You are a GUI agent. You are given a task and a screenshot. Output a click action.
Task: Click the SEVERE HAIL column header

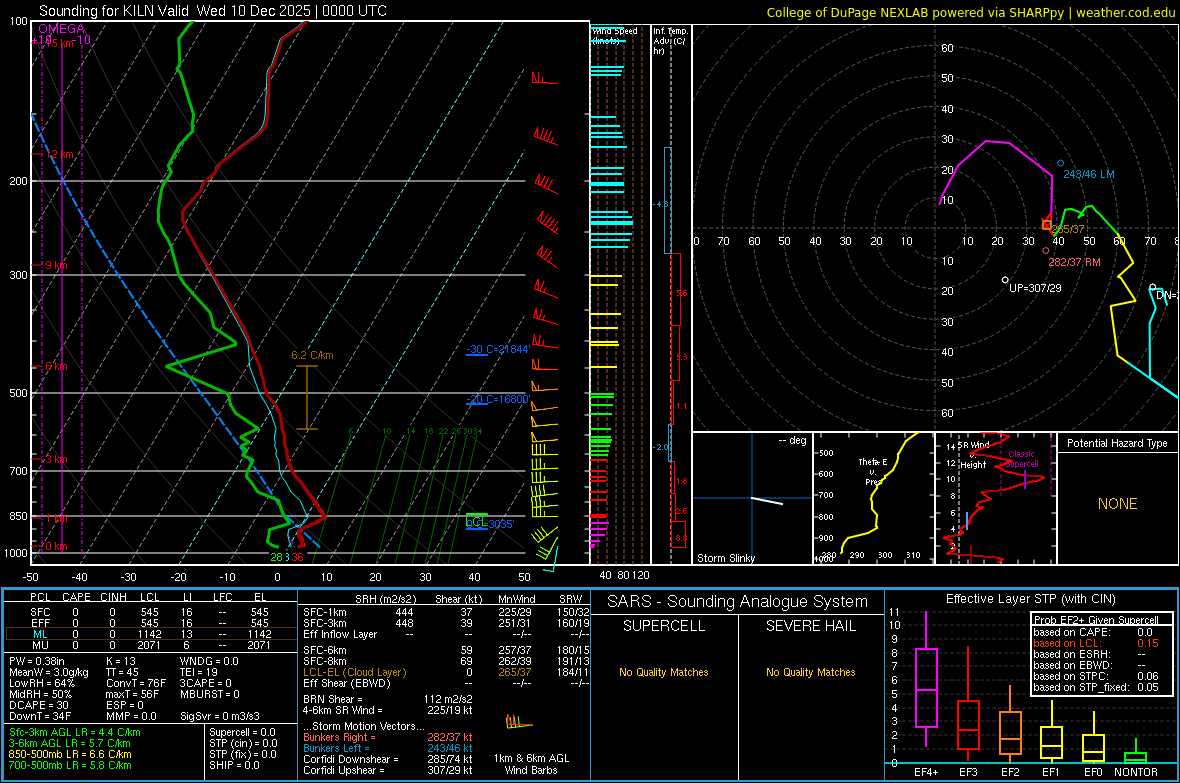click(810, 626)
